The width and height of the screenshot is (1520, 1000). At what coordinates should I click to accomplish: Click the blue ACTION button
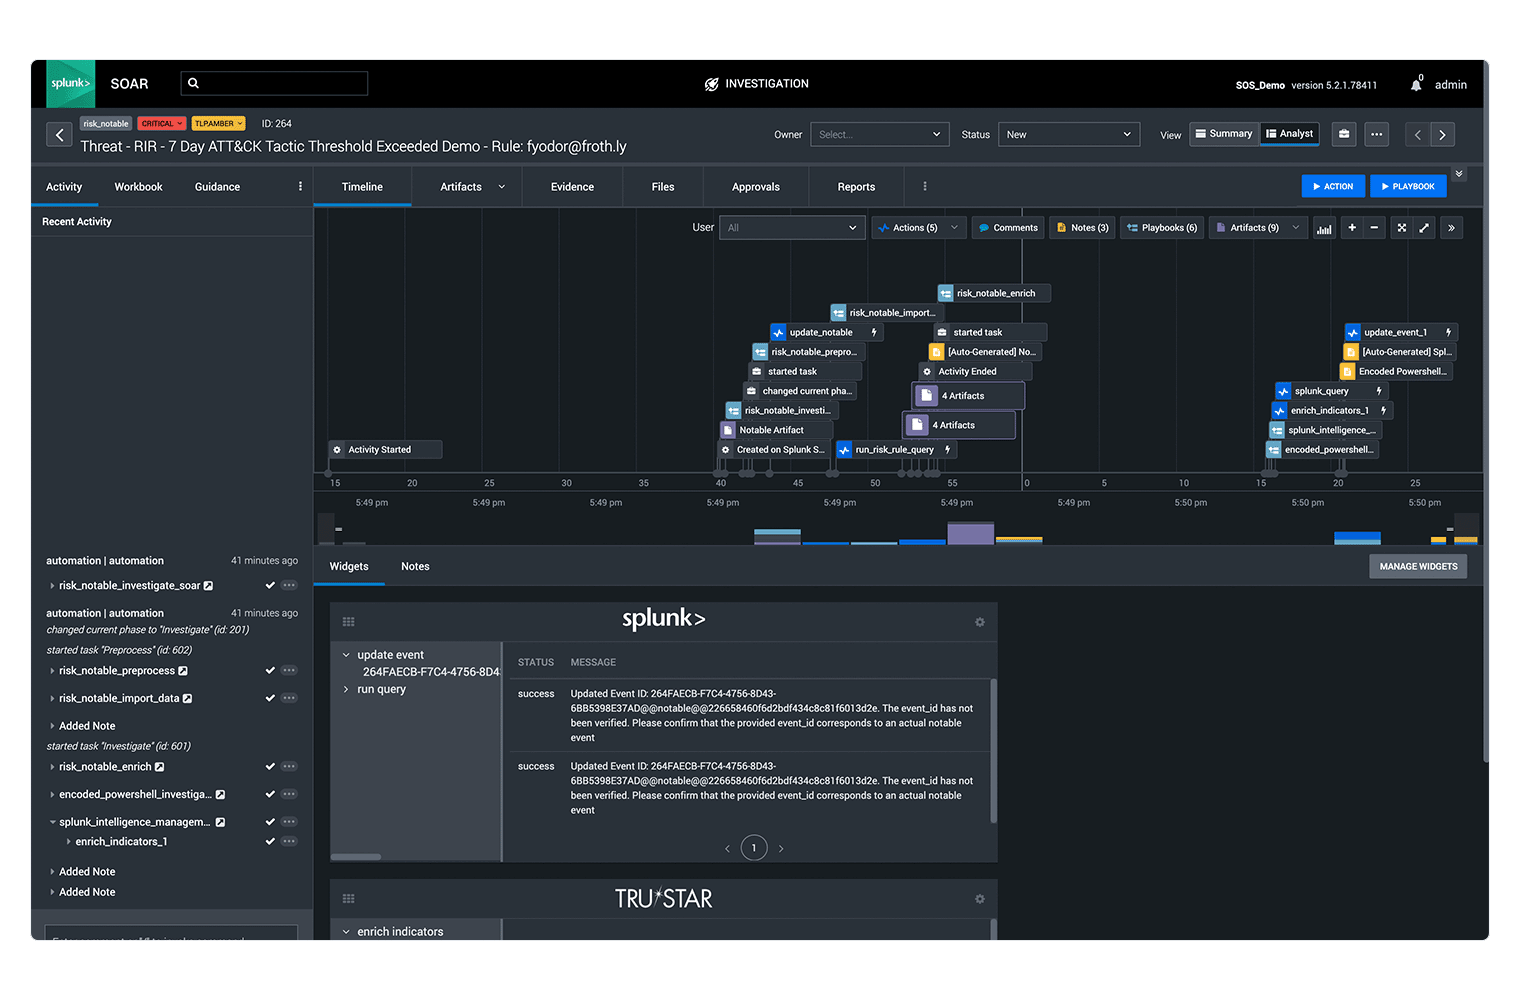point(1332,186)
